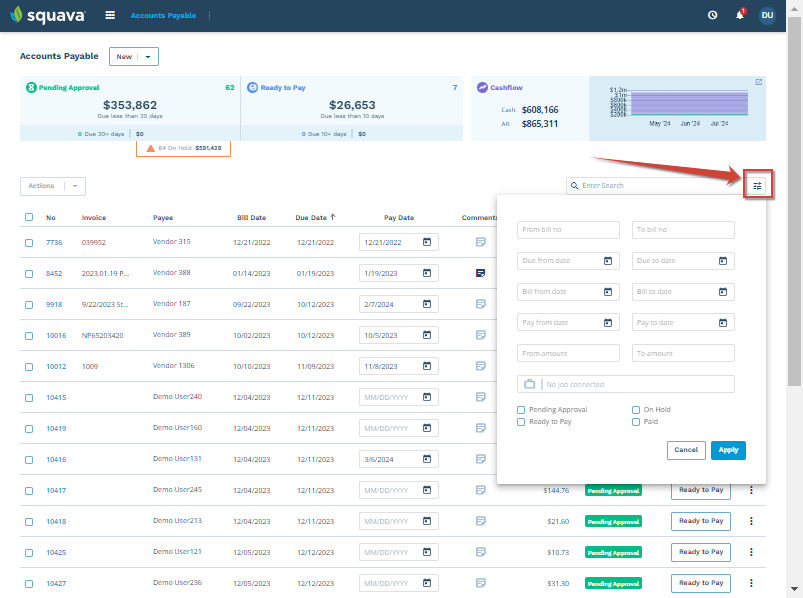The height and width of the screenshot is (598, 803).
Task: Focus the From bill no field
Action: (x=568, y=230)
